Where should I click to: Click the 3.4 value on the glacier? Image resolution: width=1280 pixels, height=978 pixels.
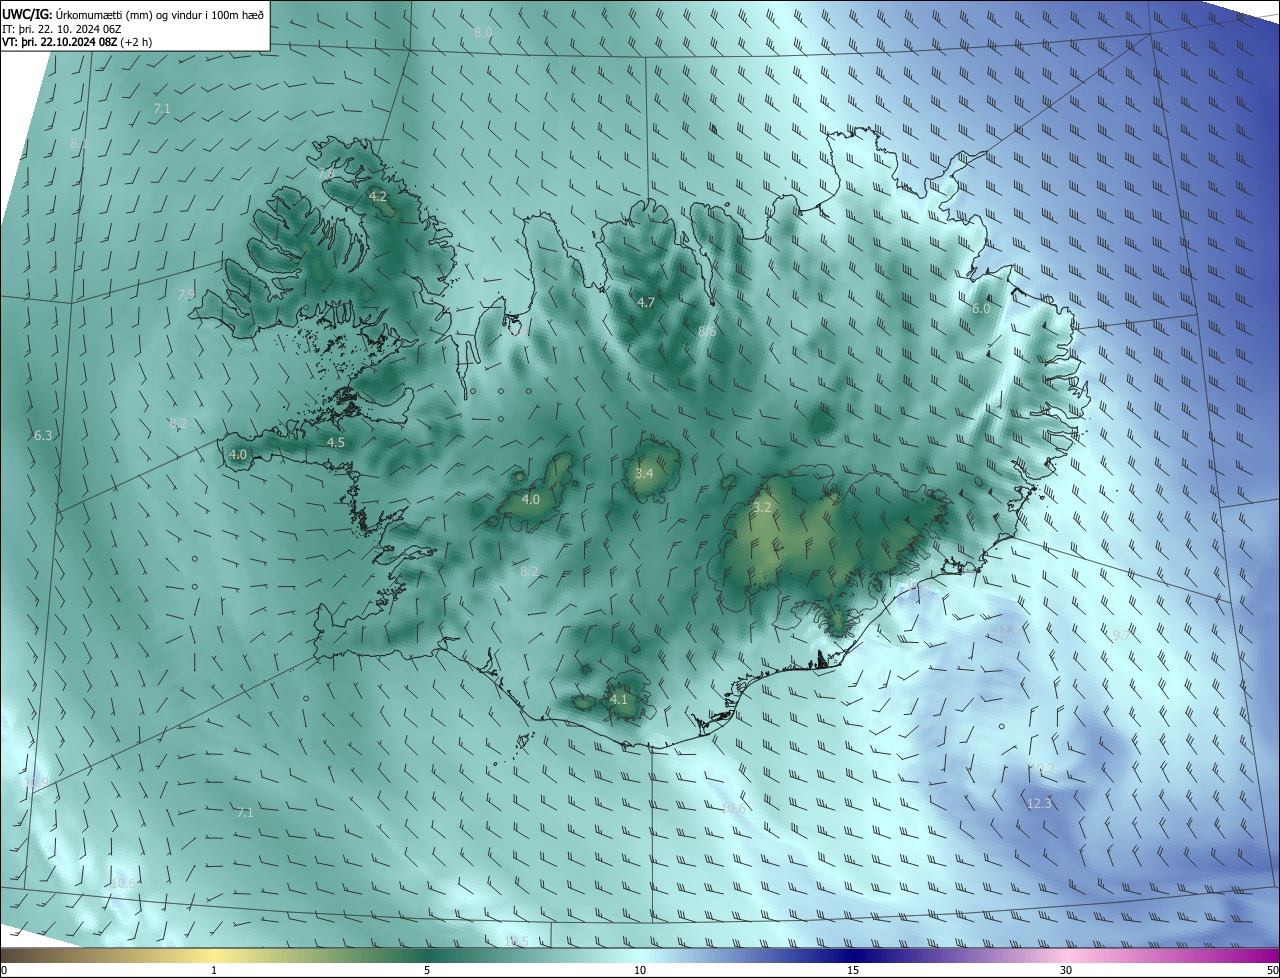coord(644,474)
